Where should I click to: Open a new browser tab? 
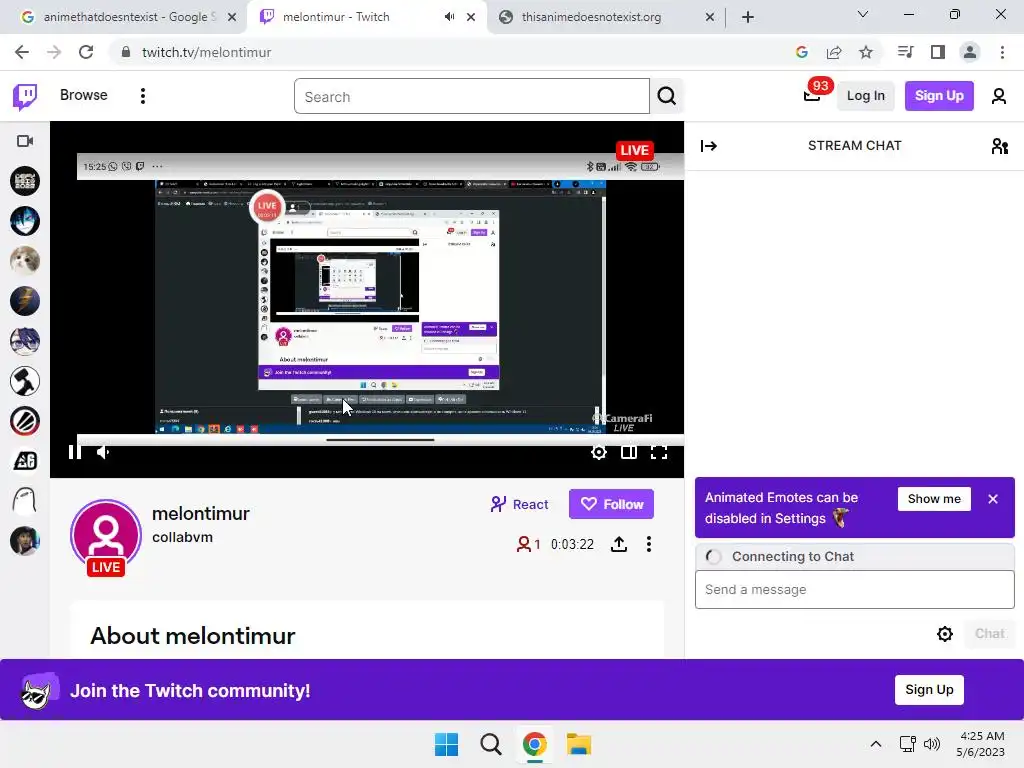(748, 17)
